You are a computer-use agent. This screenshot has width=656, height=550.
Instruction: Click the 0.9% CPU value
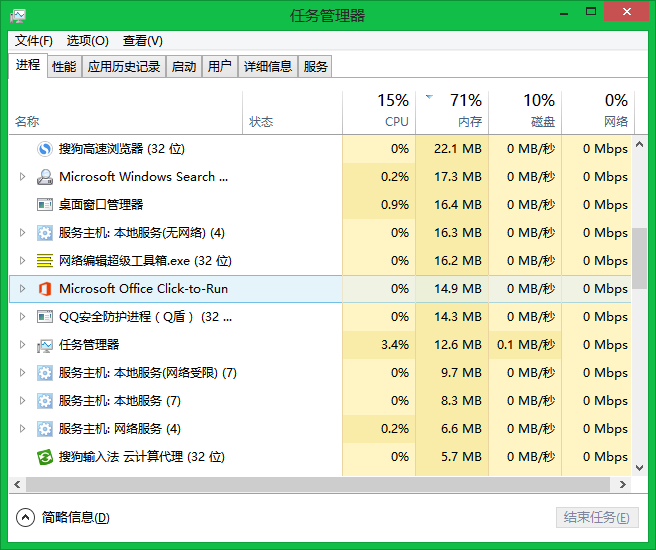point(395,205)
